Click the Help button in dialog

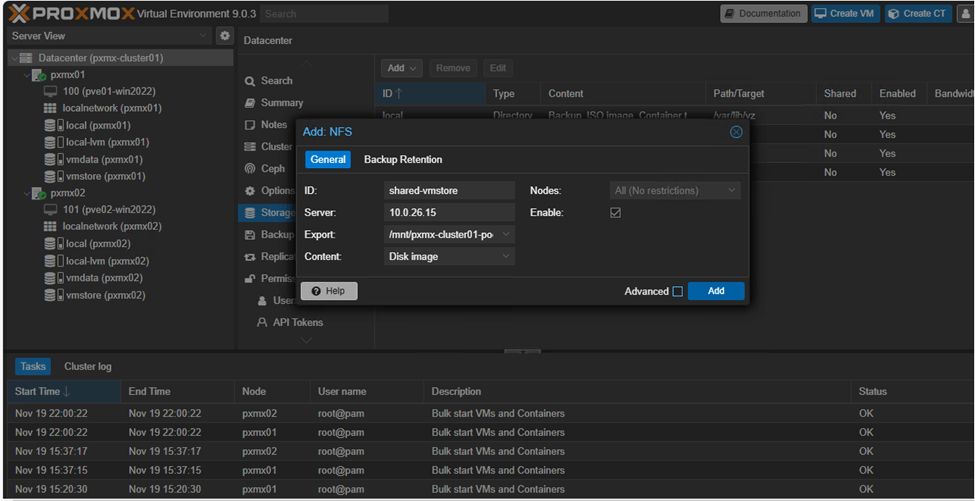(328, 291)
